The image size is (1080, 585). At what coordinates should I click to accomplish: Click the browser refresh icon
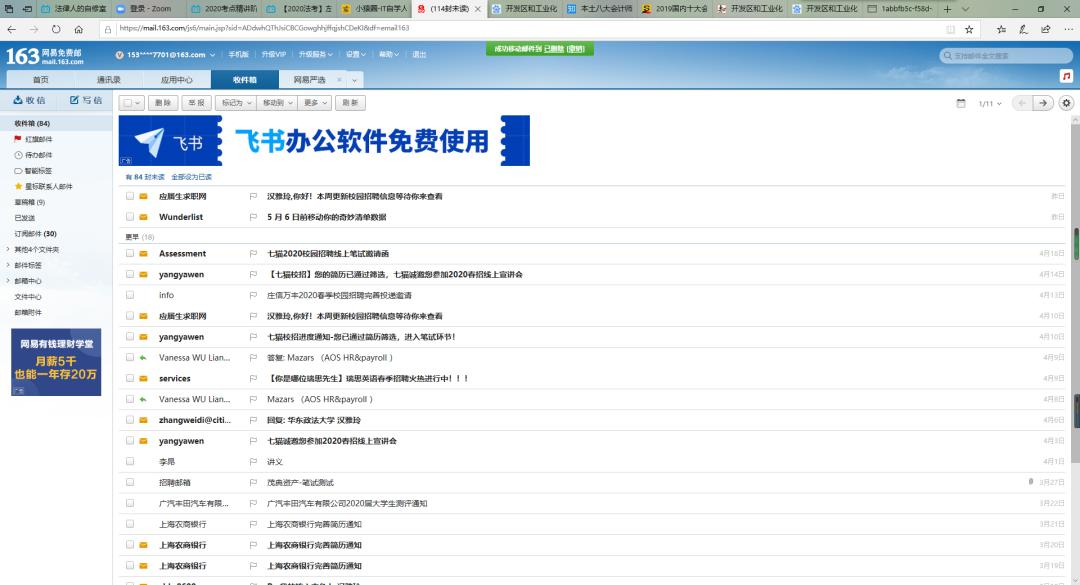tap(55, 29)
